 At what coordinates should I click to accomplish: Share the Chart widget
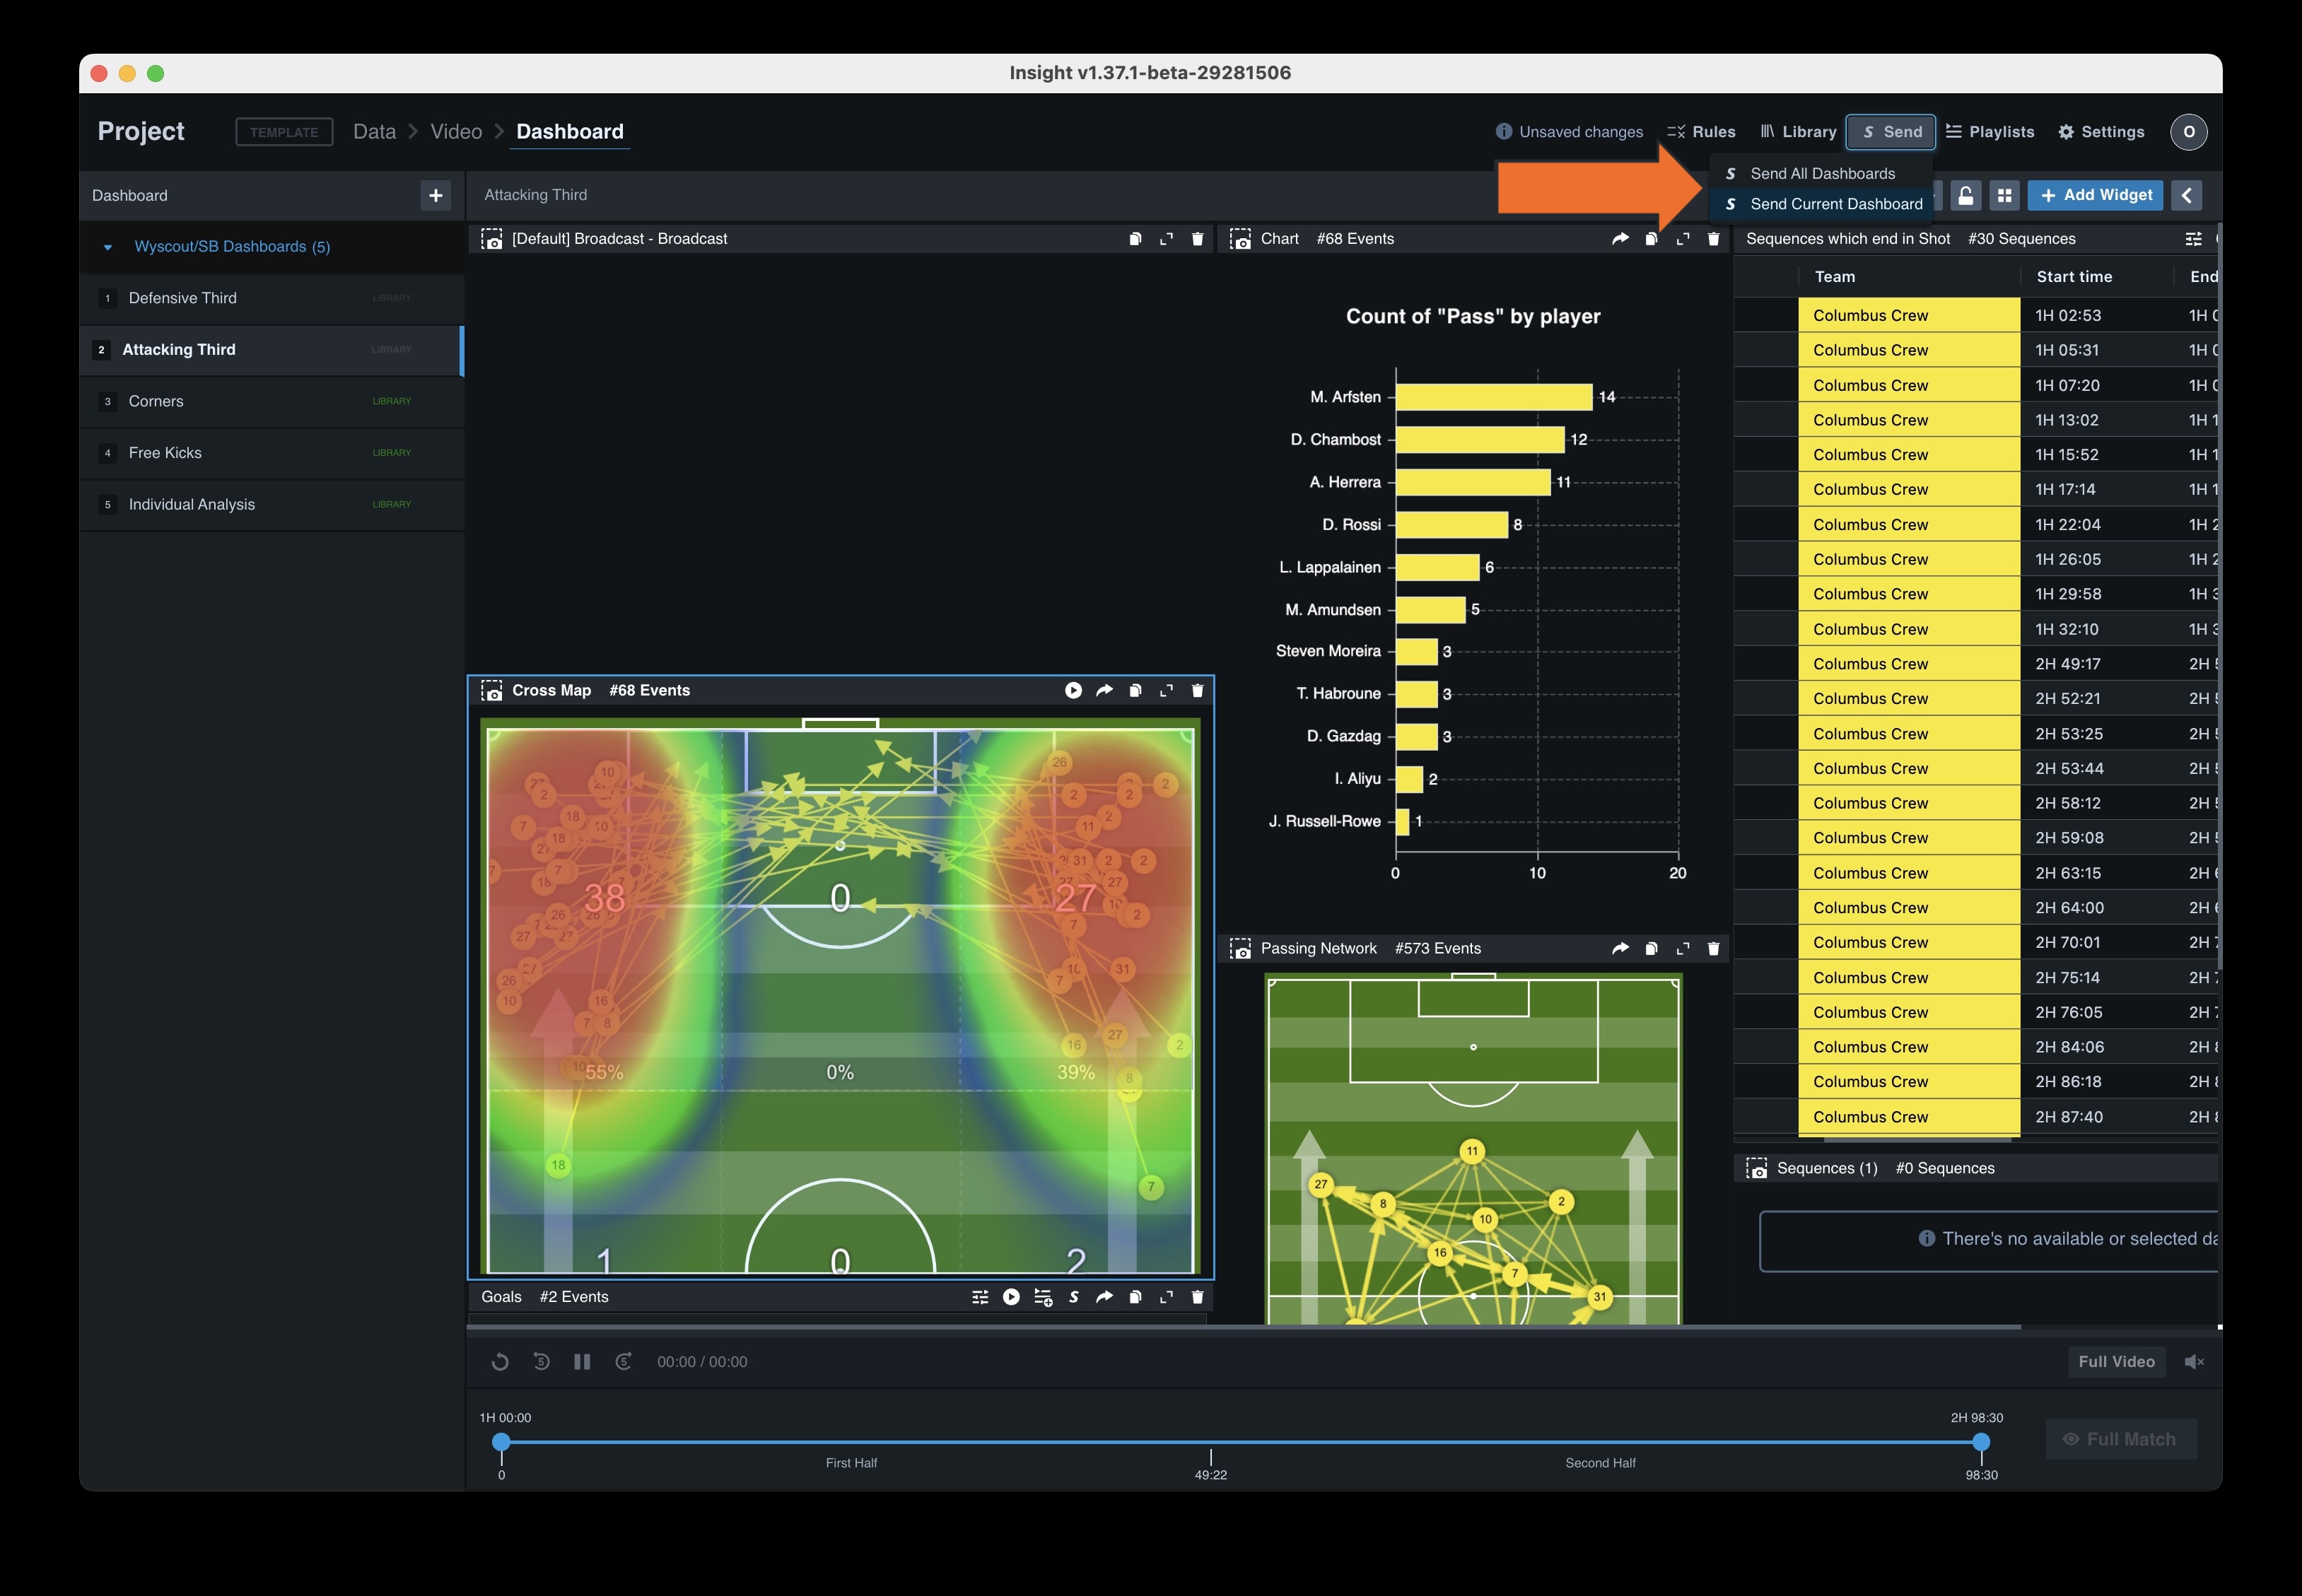click(x=1620, y=239)
